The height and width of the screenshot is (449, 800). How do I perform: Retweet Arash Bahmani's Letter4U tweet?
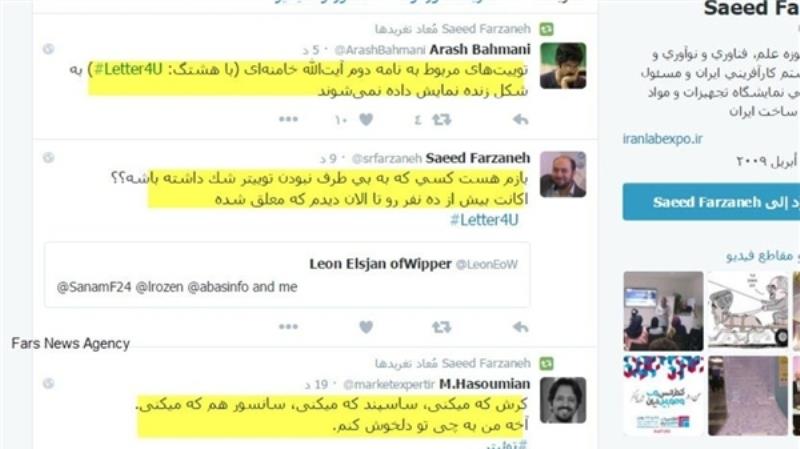(441, 120)
